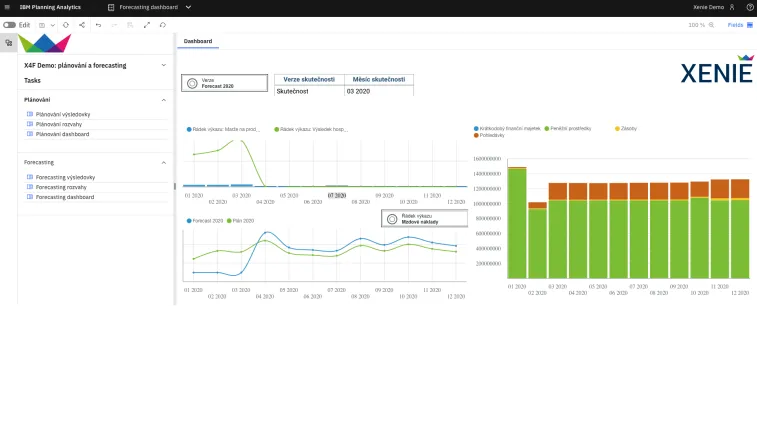The width and height of the screenshot is (757, 425).
Task: Collapse the Forecasting section chevron
Action: click(164, 163)
